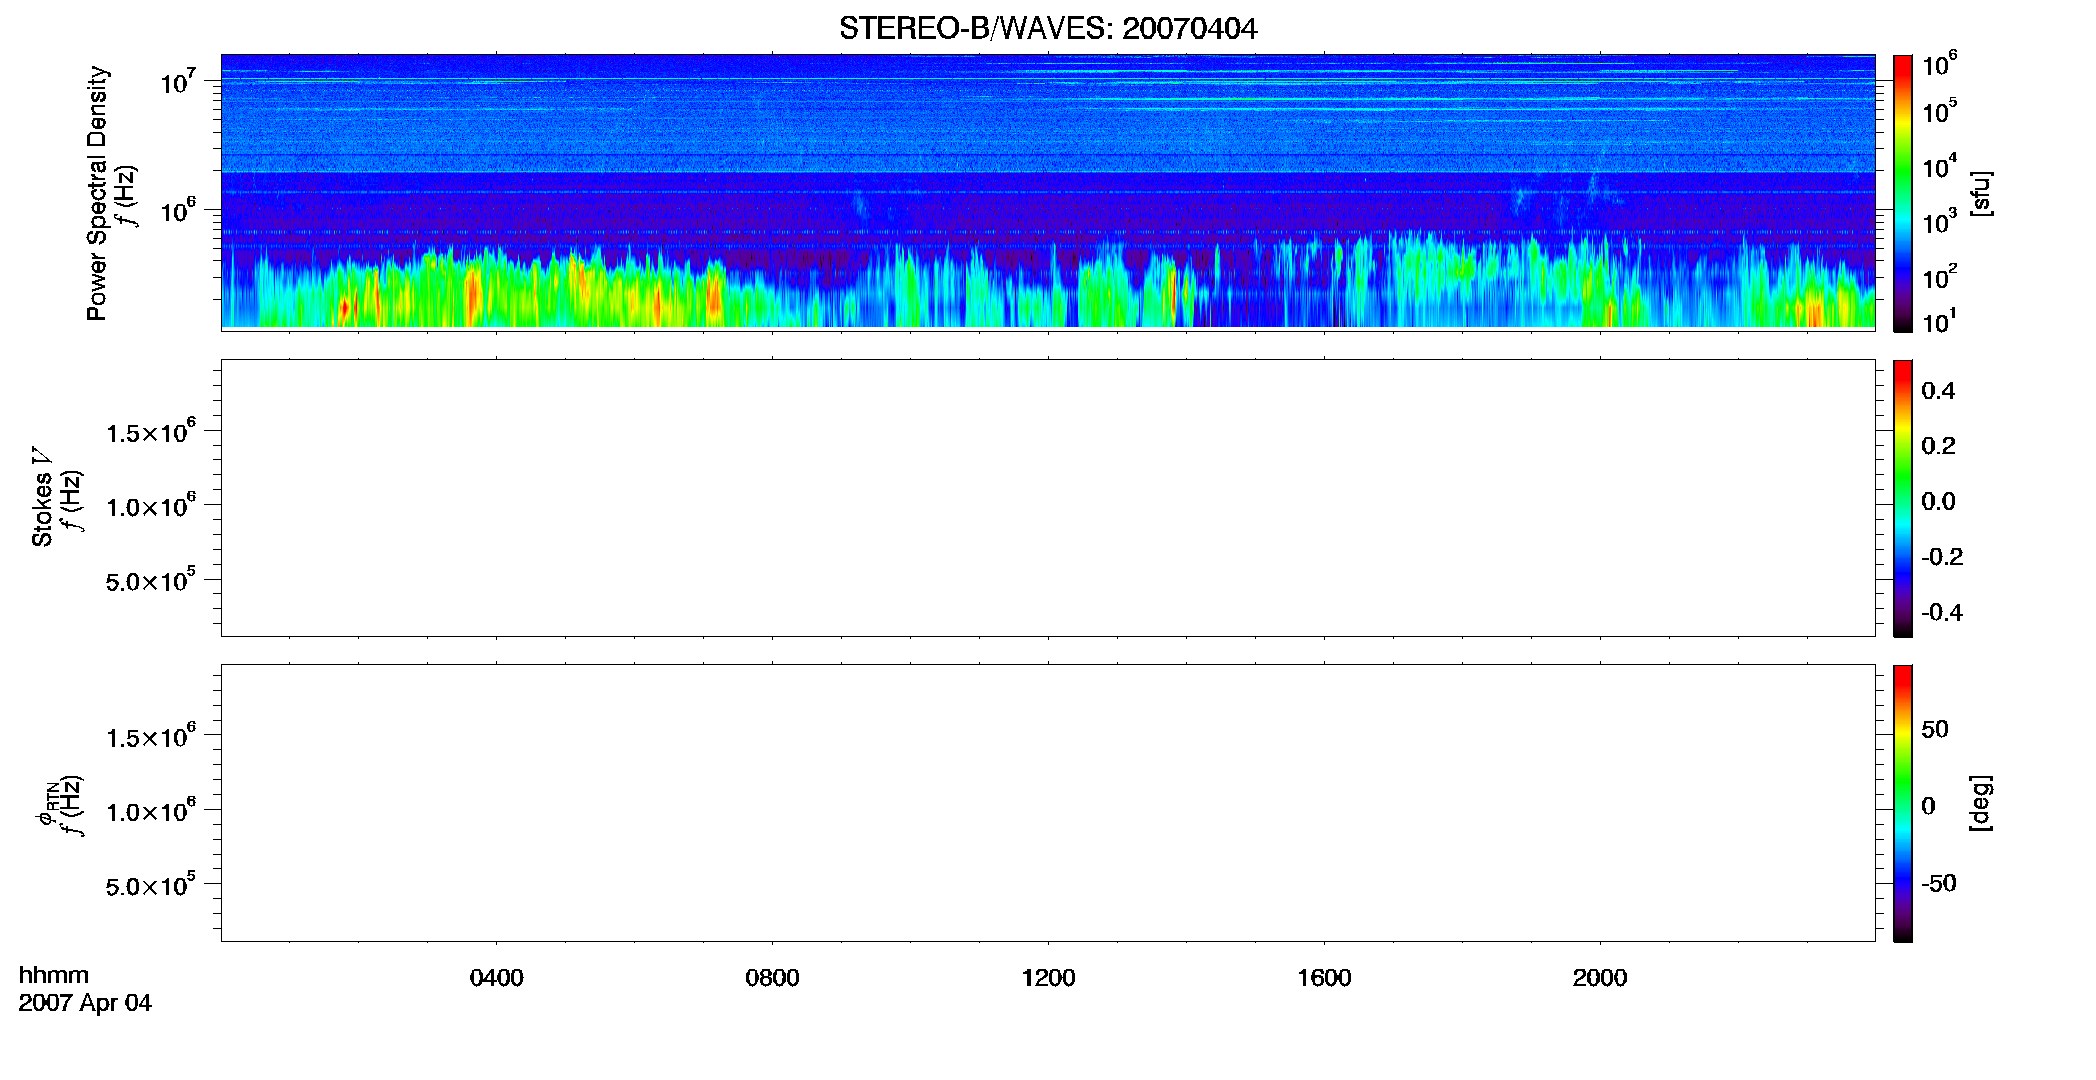
Task: Click the [deg] colorbar unit label
Action: point(1980,803)
